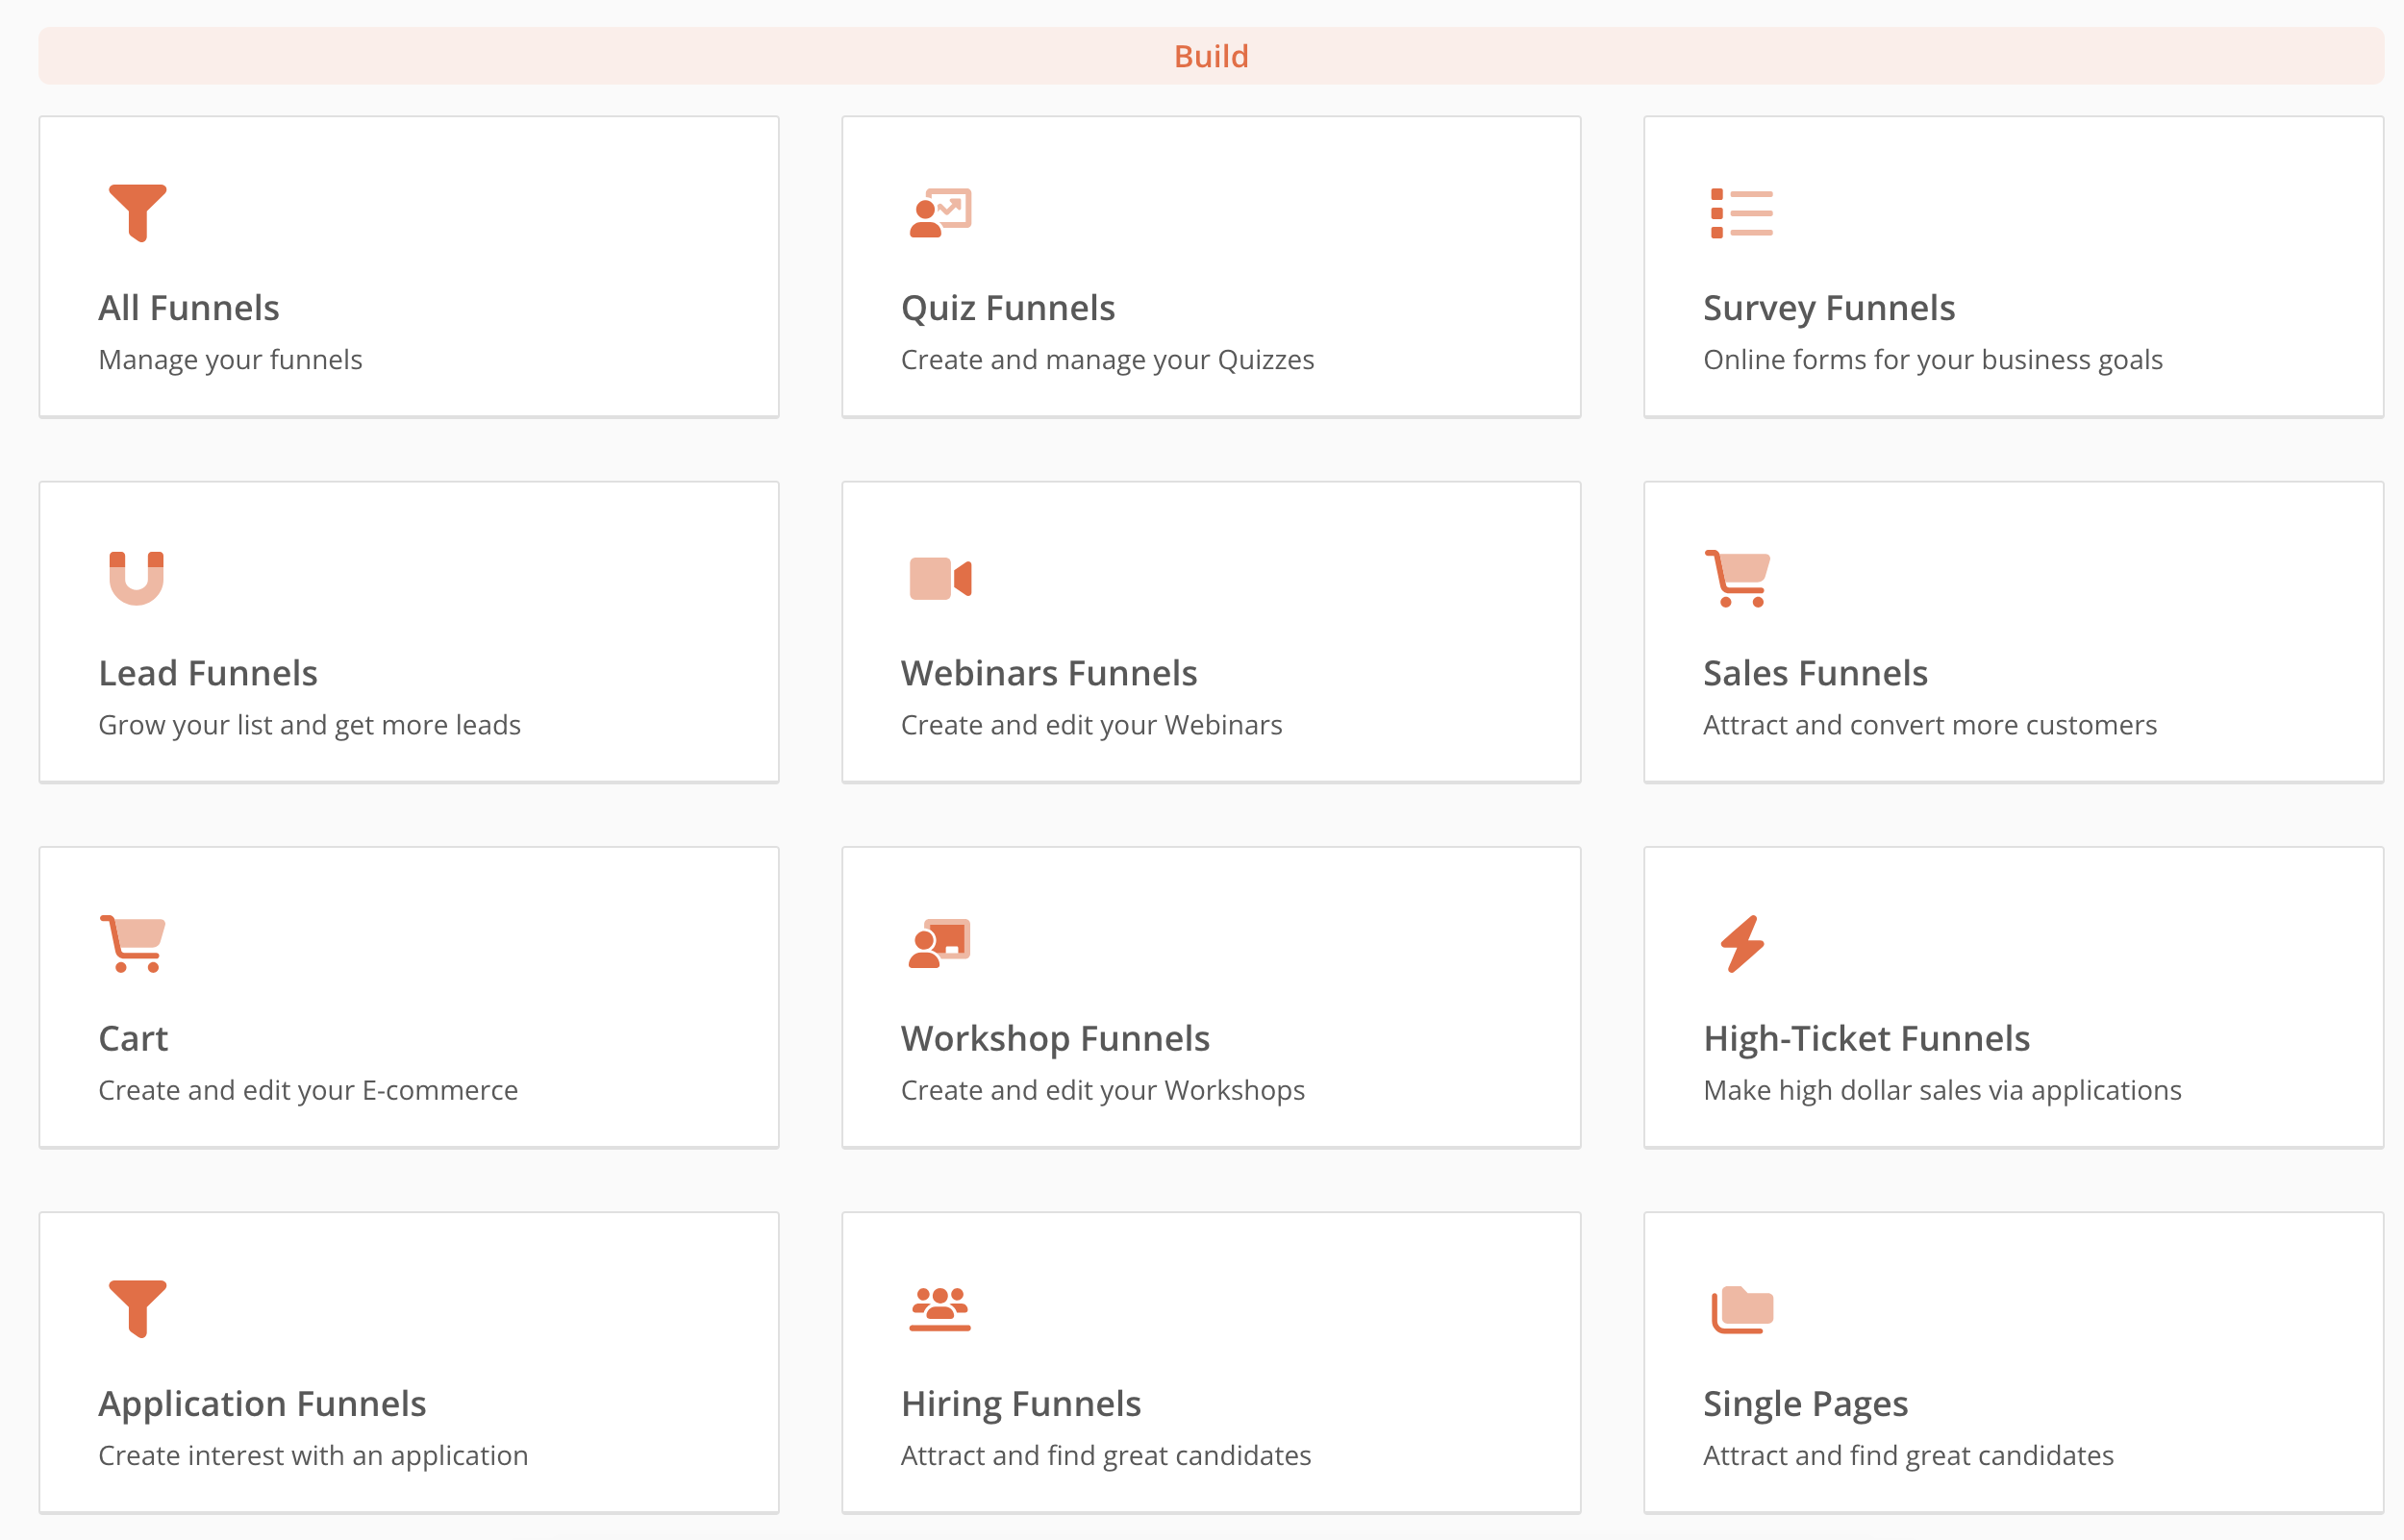2404x1540 pixels.
Task: Click 'Create and edit your Webinars' text
Action: coord(1091,725)
